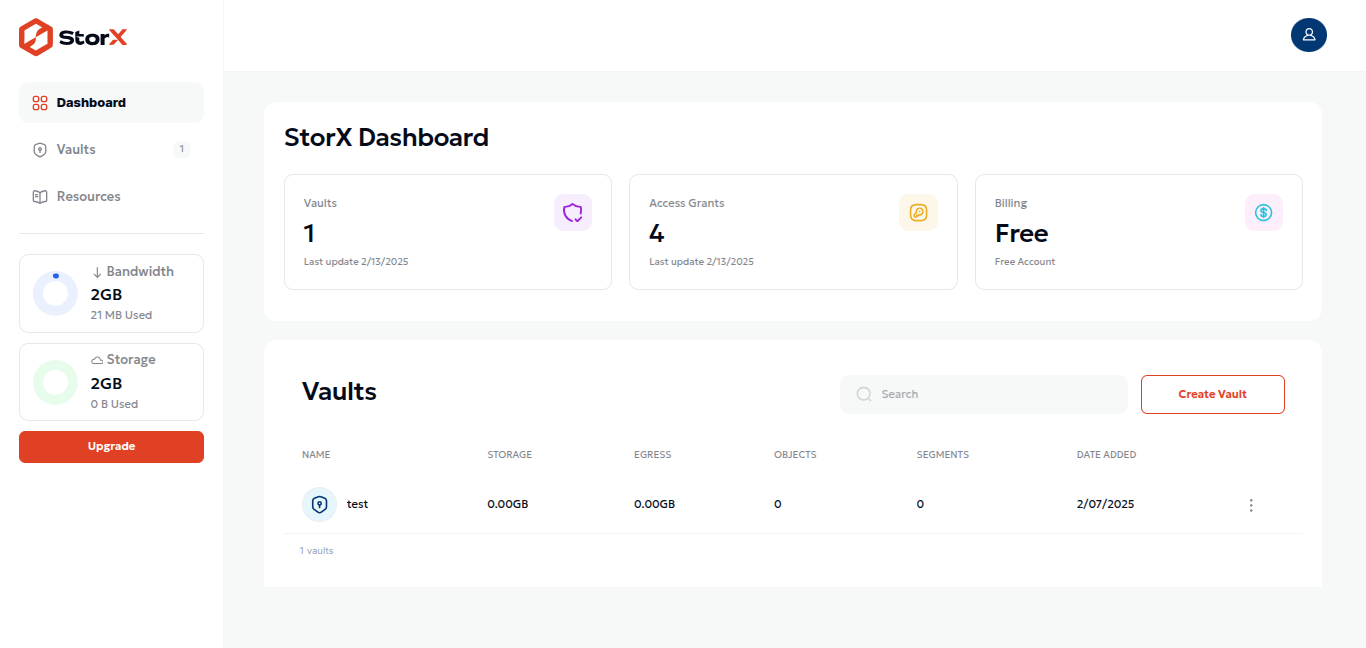
Task: Click the DATE ADDED column header
Action: [x=1106, y=455]
